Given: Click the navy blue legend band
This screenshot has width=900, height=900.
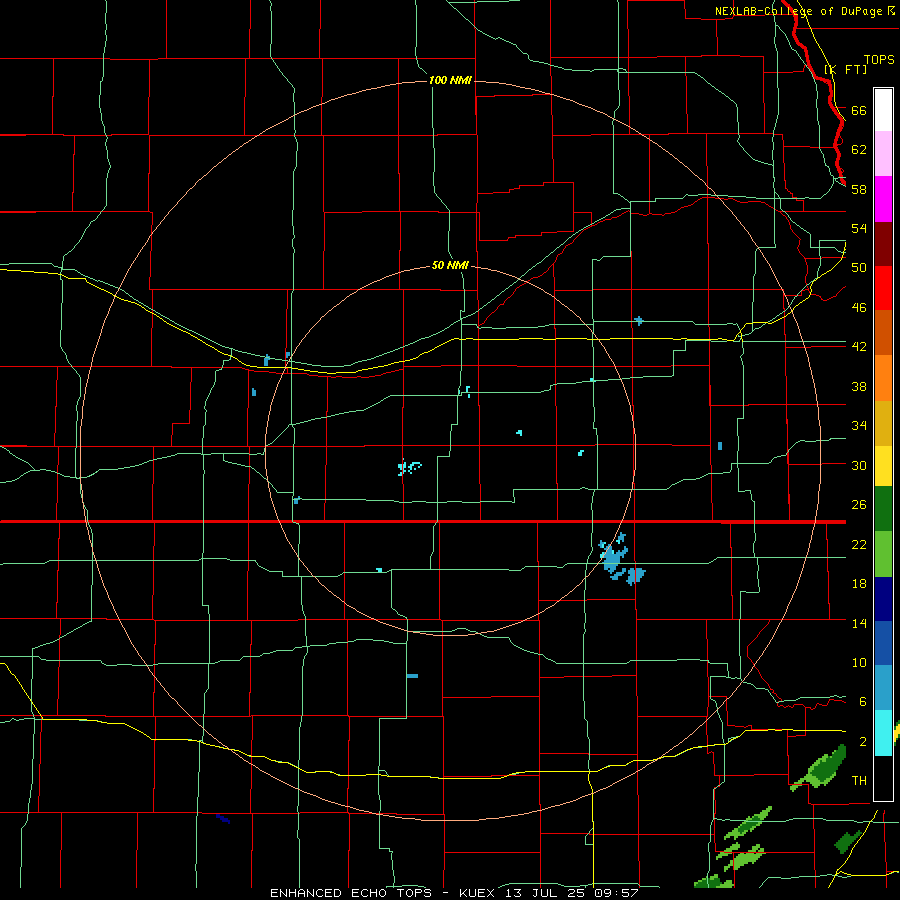Looking at the screenshot, I should [883, 599].
